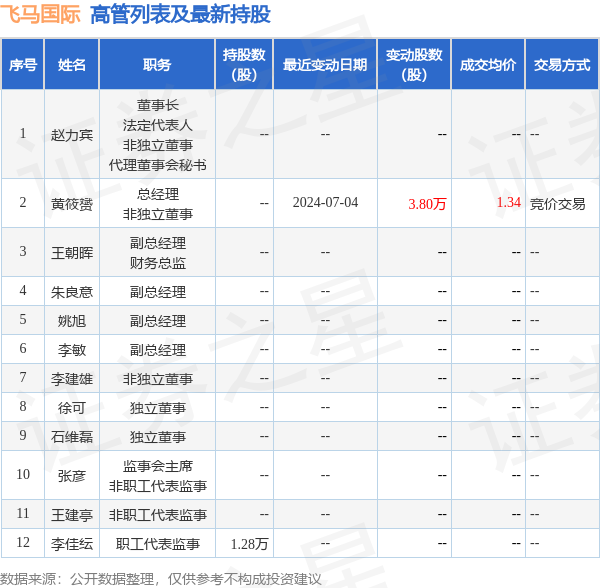Select the 姓名 column header

(72, 64)
